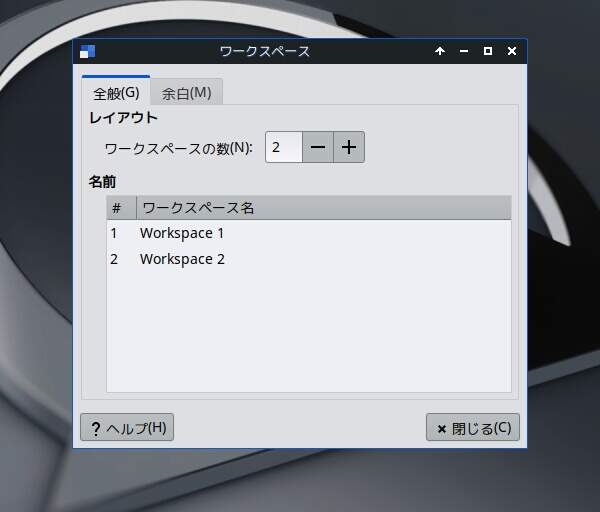The width and height of the screenshot is (600, 512).
Task: Select the 全般(G) tab
Action: (116, 93)
